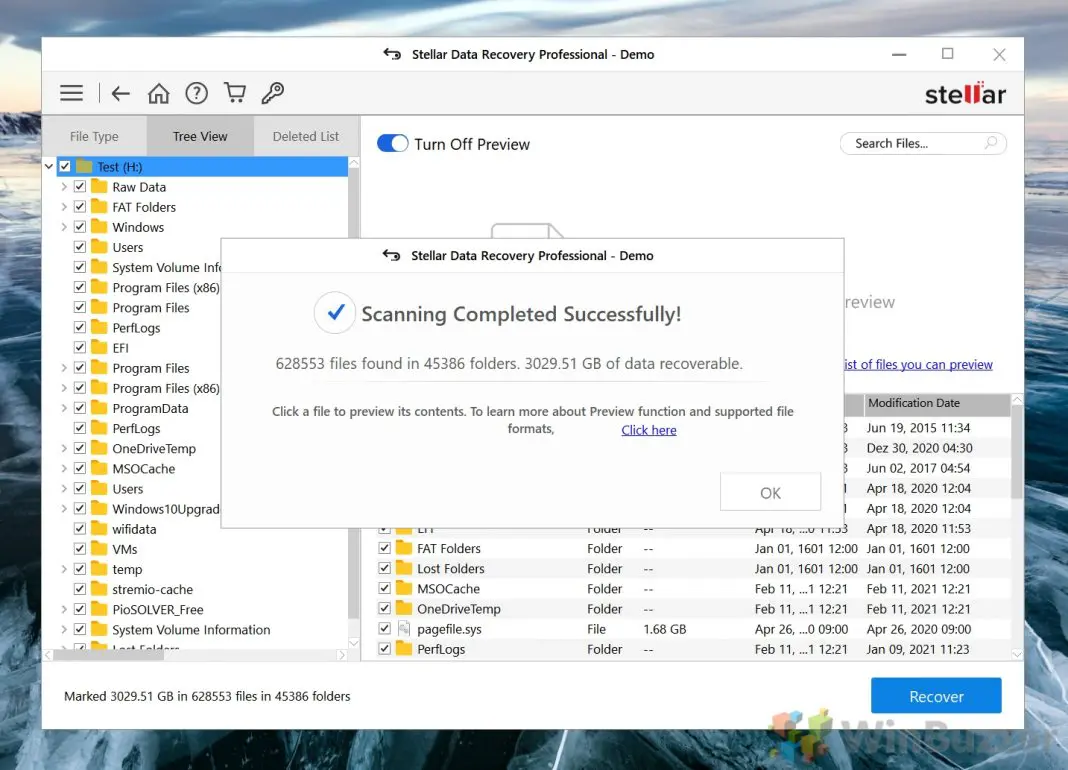Go back with the back arrow

(x=121, y=93)
